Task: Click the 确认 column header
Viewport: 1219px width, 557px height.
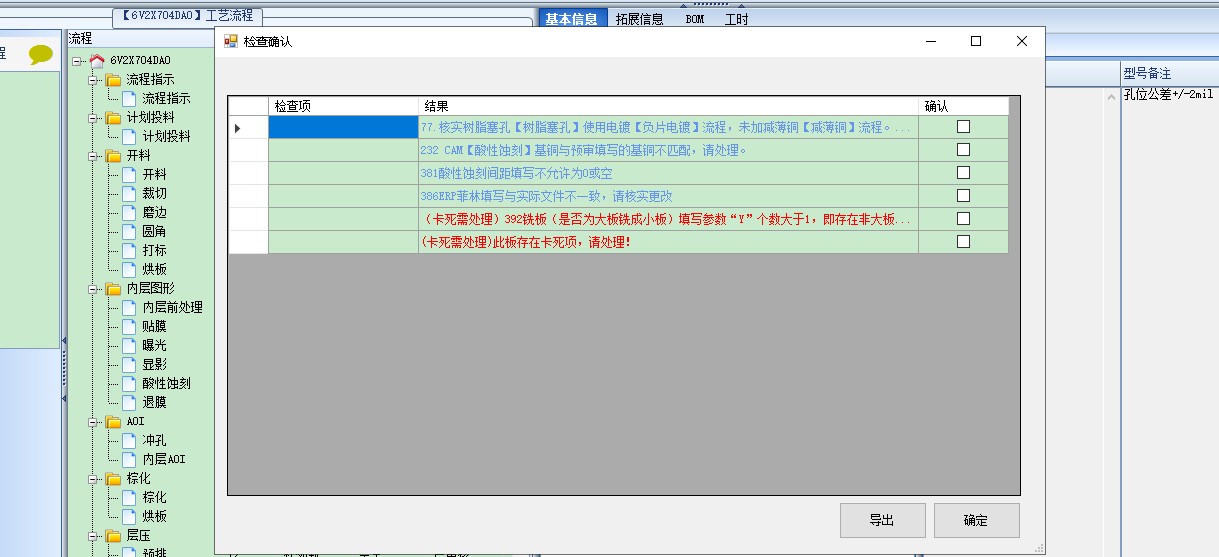Action: click(963, 106)
